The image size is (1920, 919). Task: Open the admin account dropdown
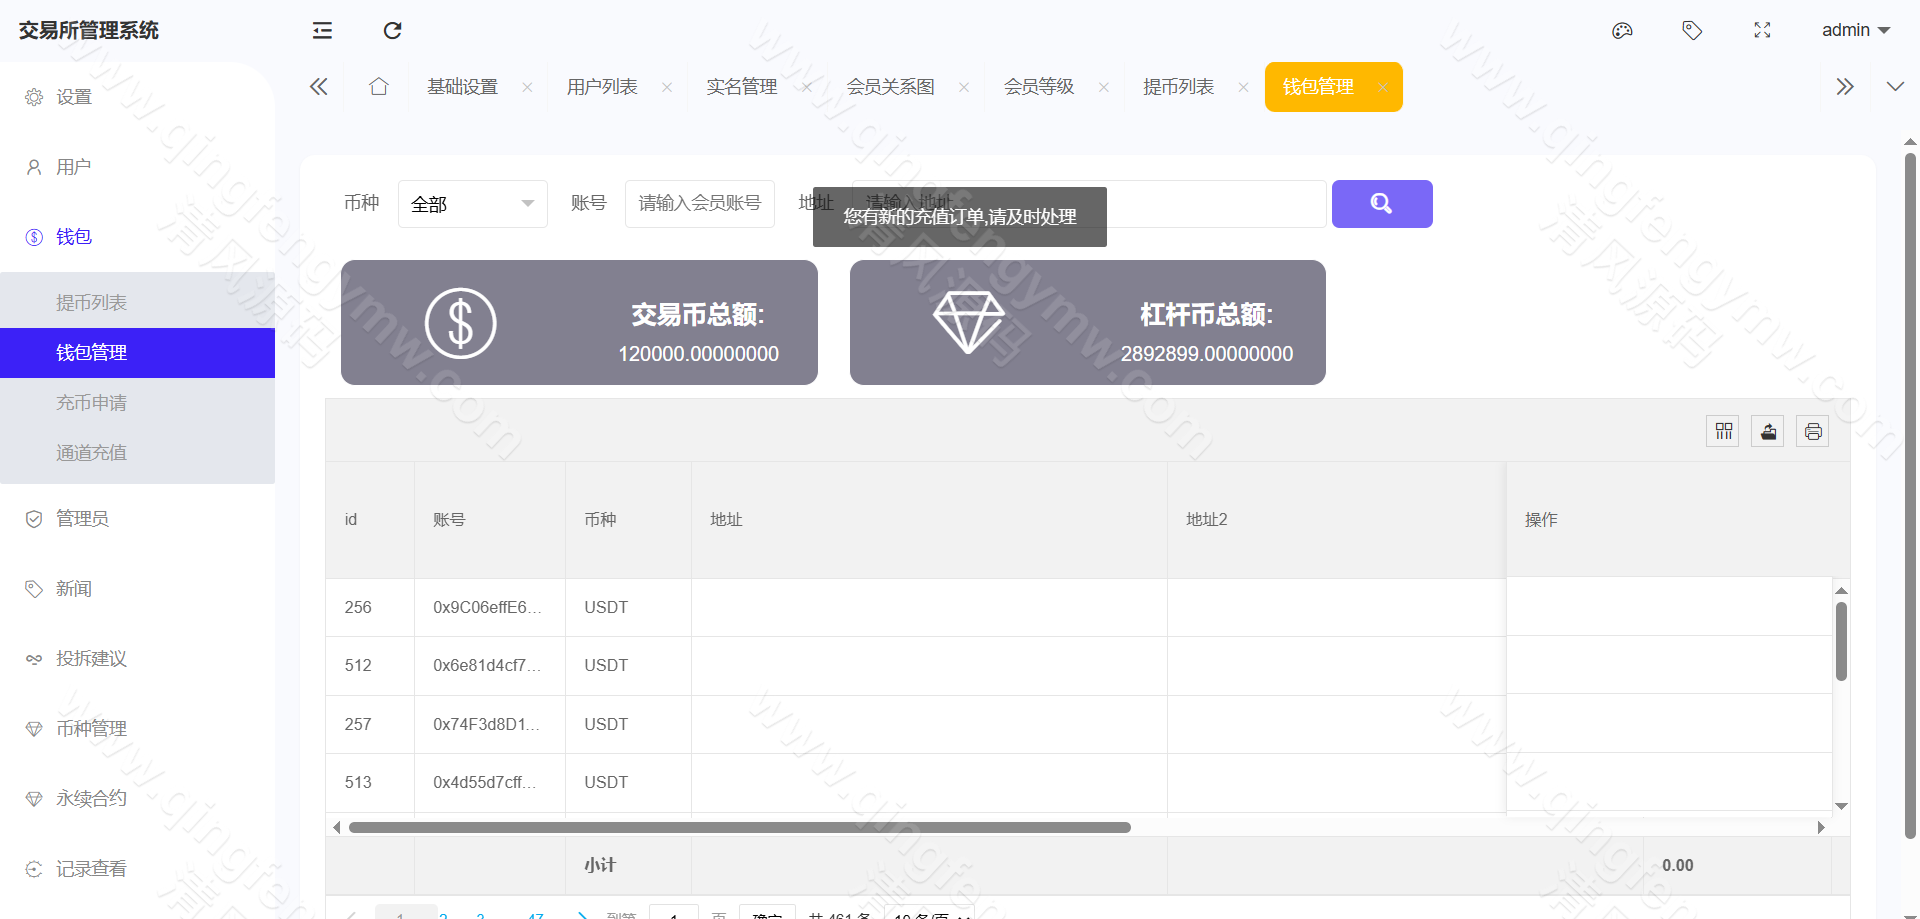(1855, 30)
